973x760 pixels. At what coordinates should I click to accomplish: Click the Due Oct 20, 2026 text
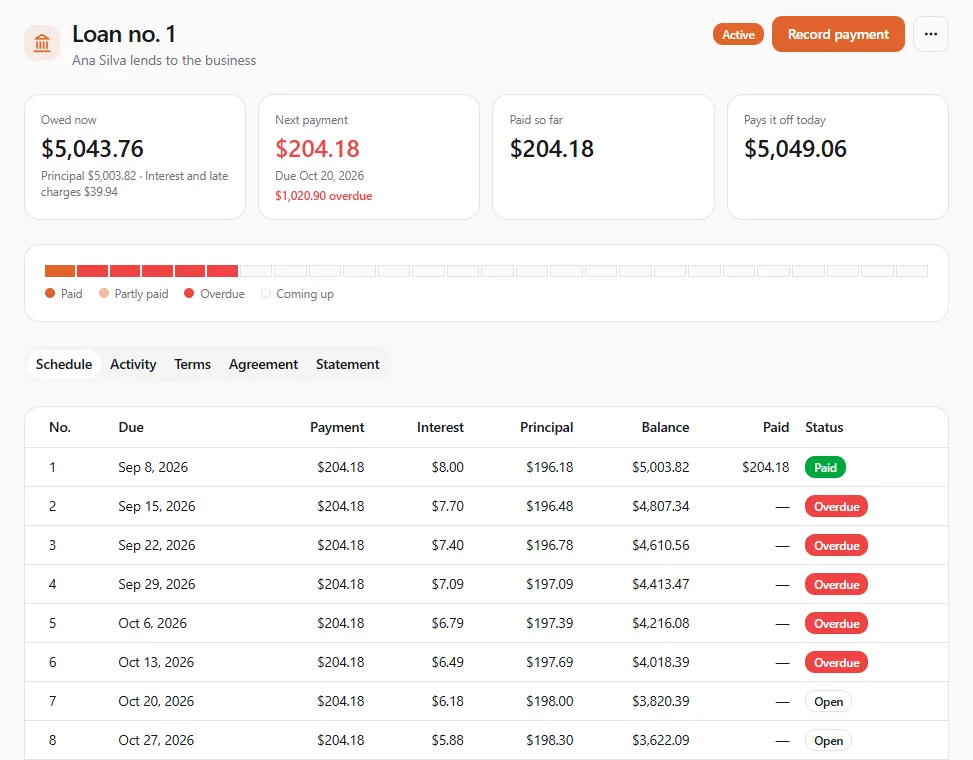pos(319,176)
